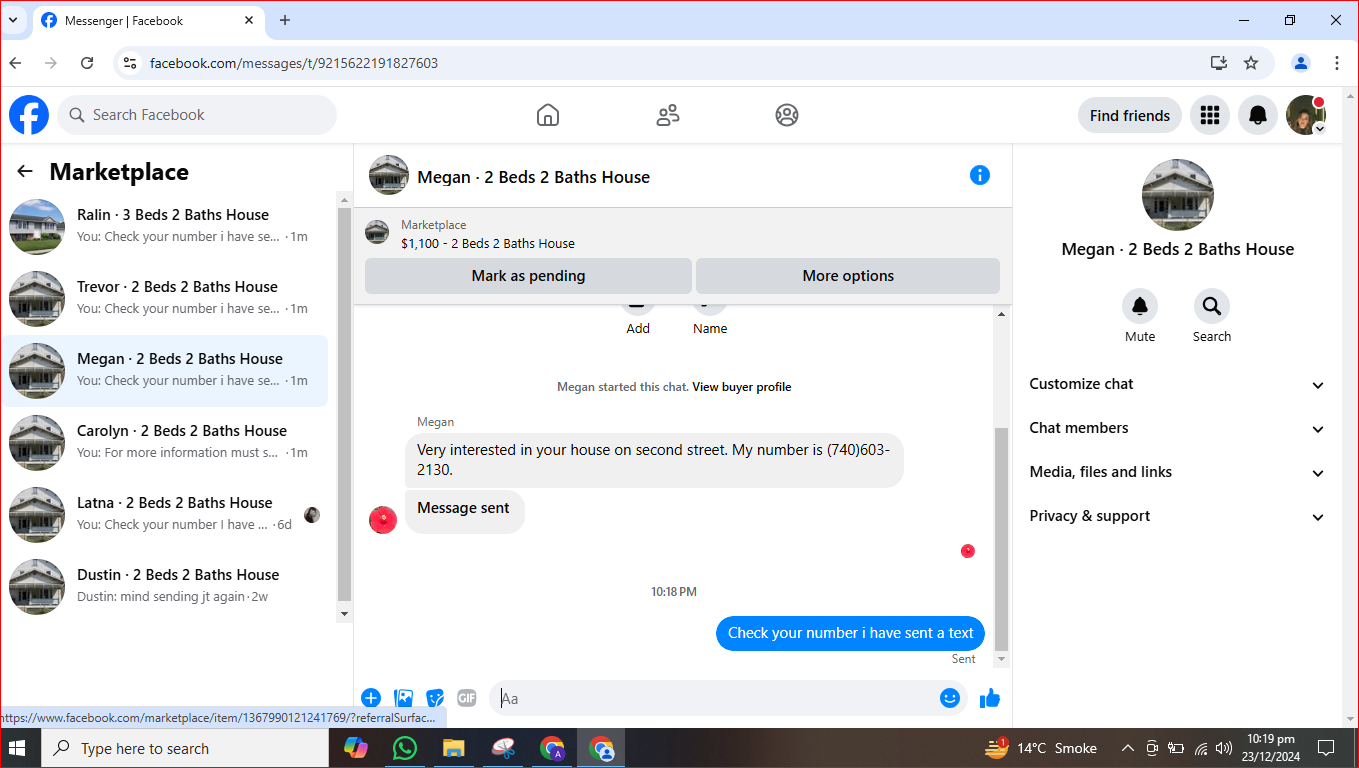1359x768 pixels.
Task: Choose a sticker icon in composer
Action: click(435, 698)
